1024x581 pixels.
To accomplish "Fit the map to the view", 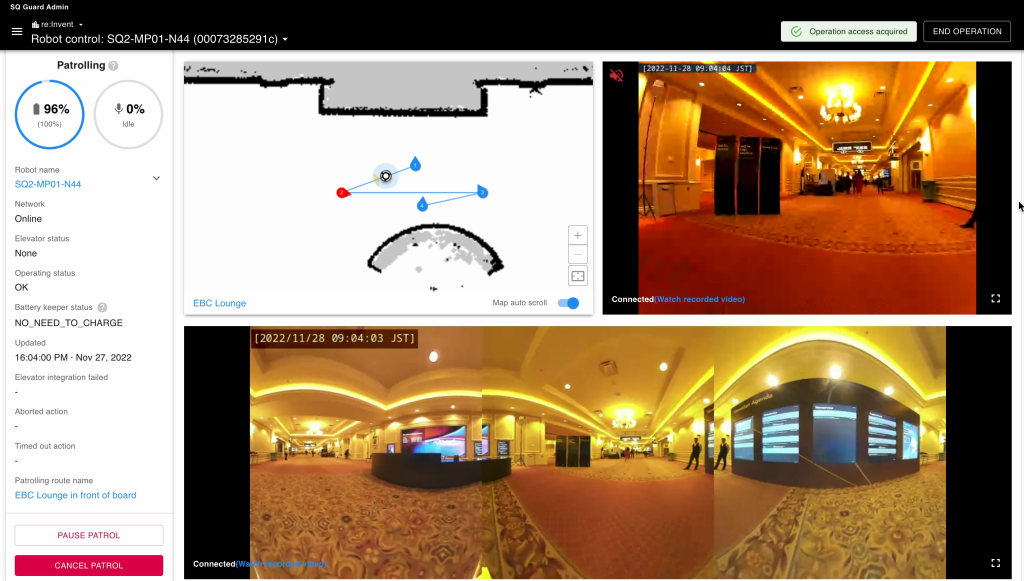I will (577, 275).
